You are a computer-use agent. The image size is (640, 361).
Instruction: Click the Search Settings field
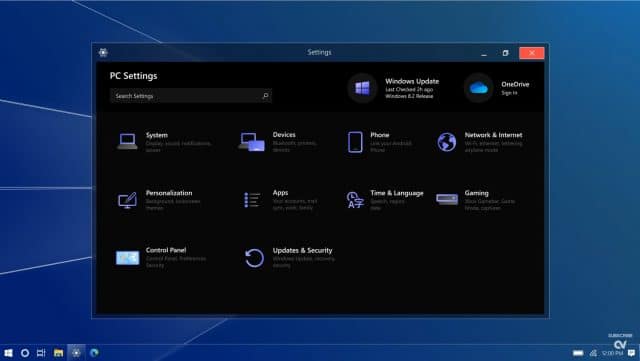[x=191, y=96]
